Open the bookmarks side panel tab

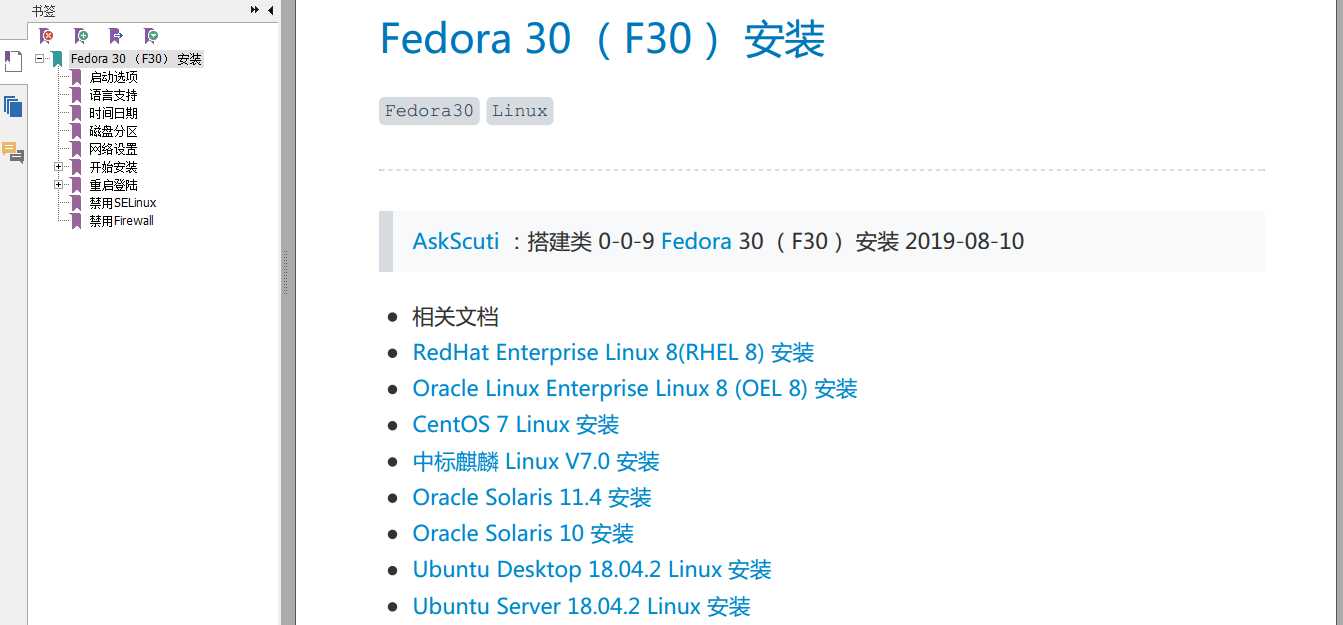click(x=12, y=61)
